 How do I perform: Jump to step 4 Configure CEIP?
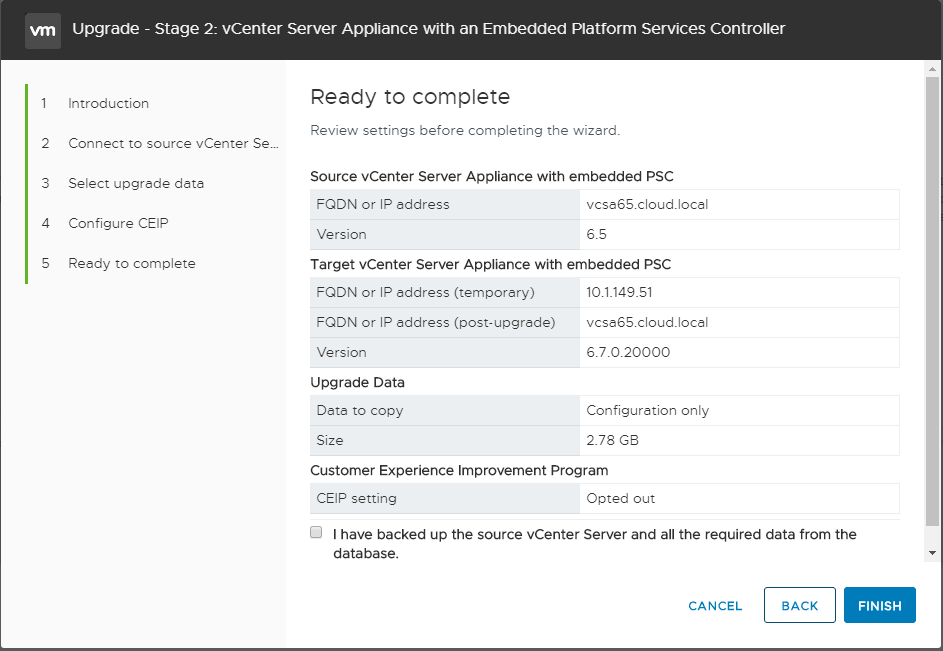click(x=118, y=223)
